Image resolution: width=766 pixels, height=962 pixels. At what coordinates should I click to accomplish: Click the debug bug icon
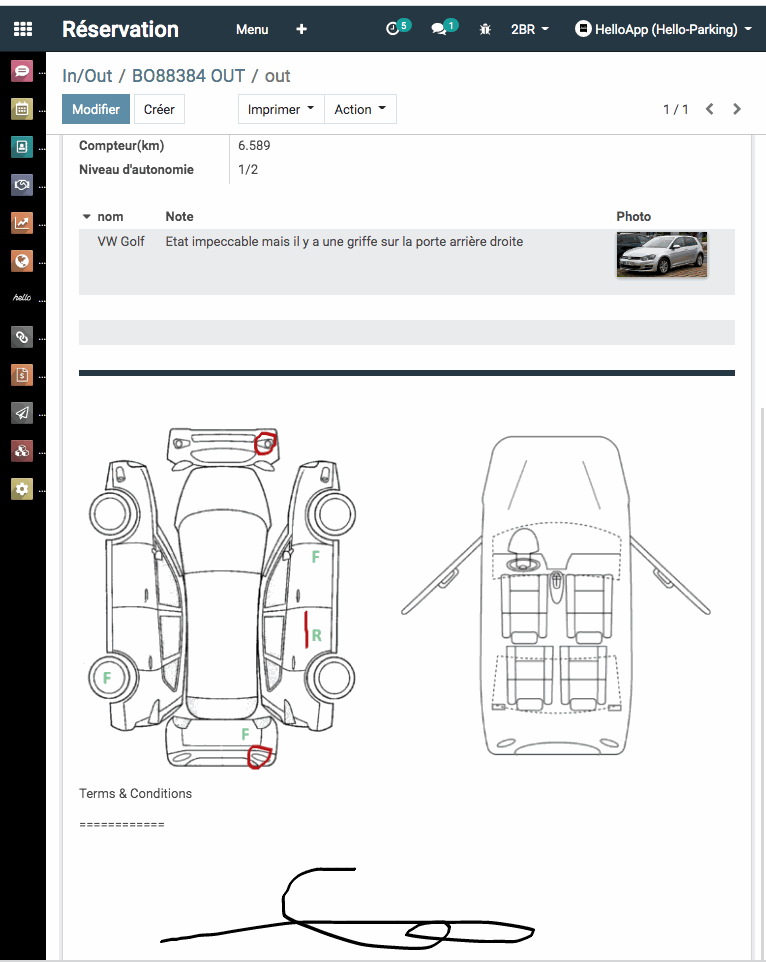point(485,30)
